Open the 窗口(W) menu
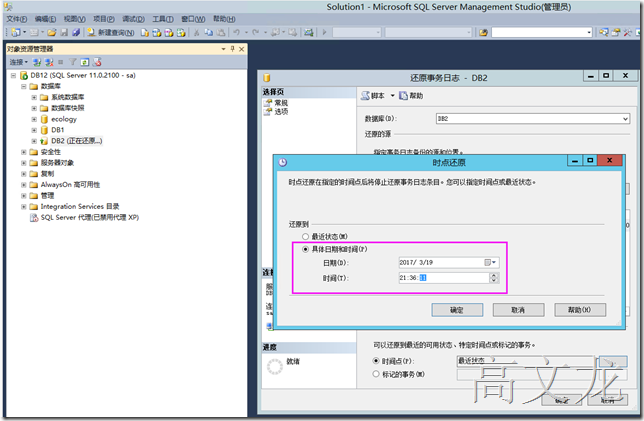Screen dimensions: 644x421 [x=193, y=19]
